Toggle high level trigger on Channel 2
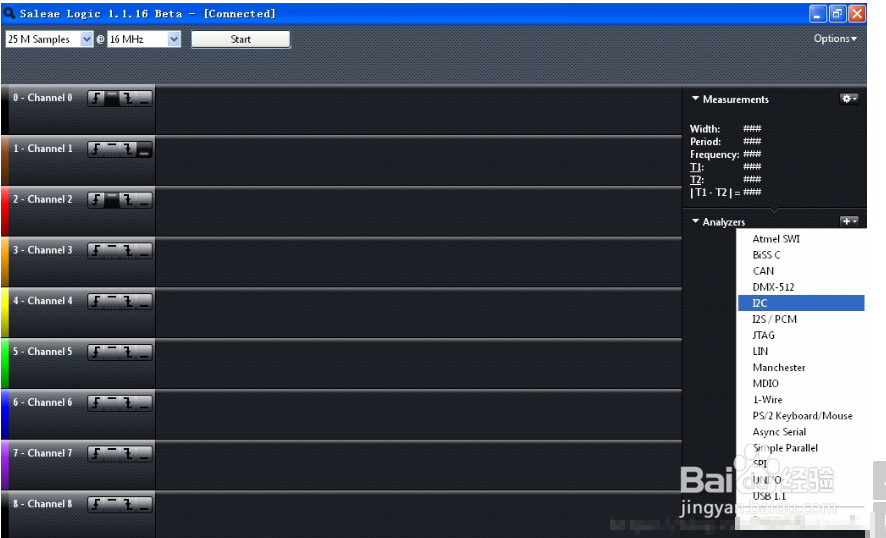This screenshot has width=886, height=538. coord(112,200)
